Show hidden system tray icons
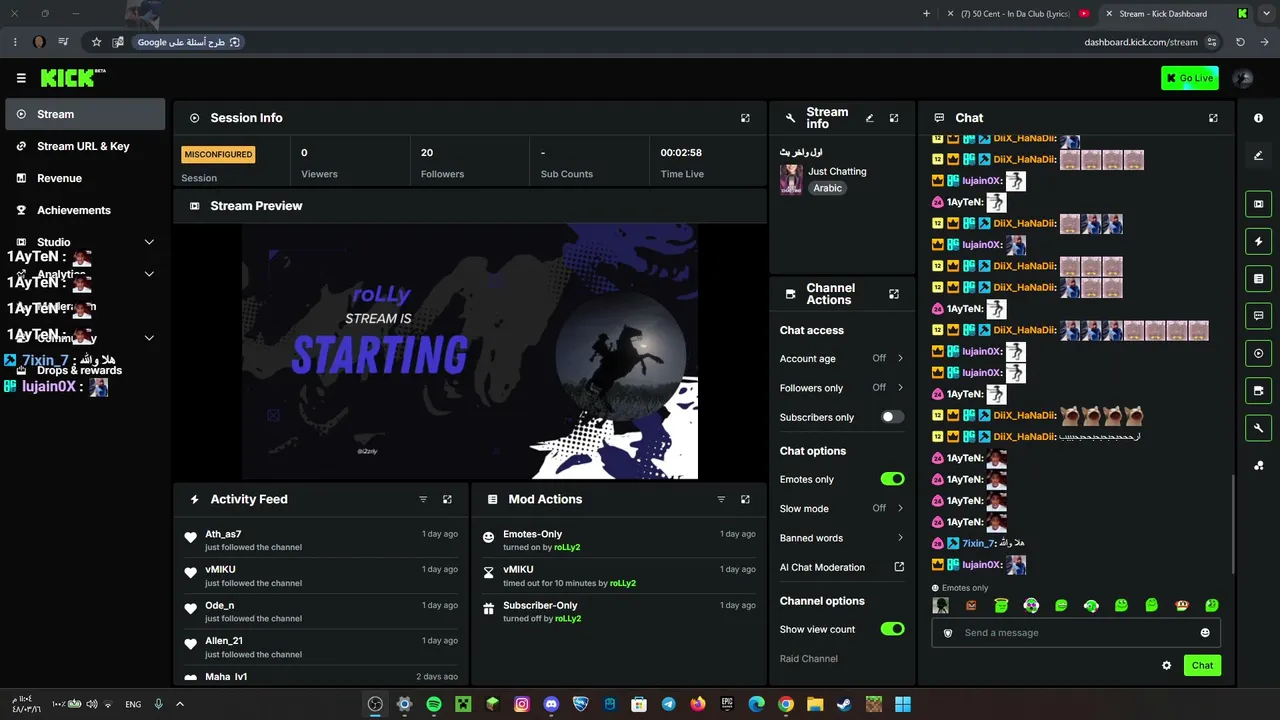 pos(180,704)
